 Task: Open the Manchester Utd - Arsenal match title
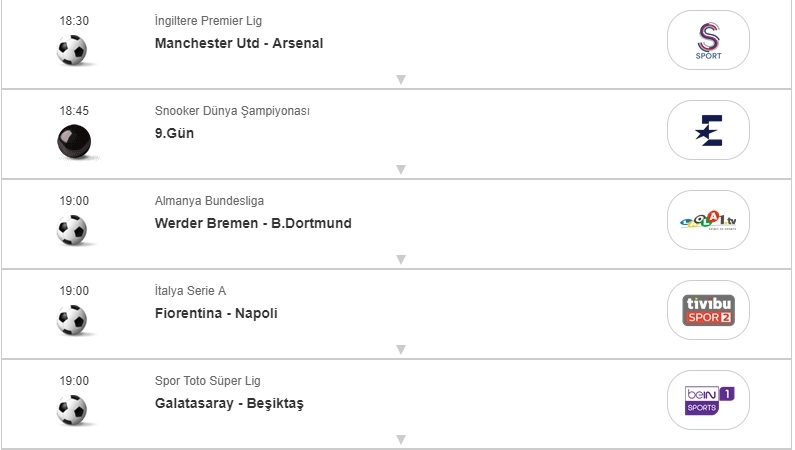[x=239, y=43]
